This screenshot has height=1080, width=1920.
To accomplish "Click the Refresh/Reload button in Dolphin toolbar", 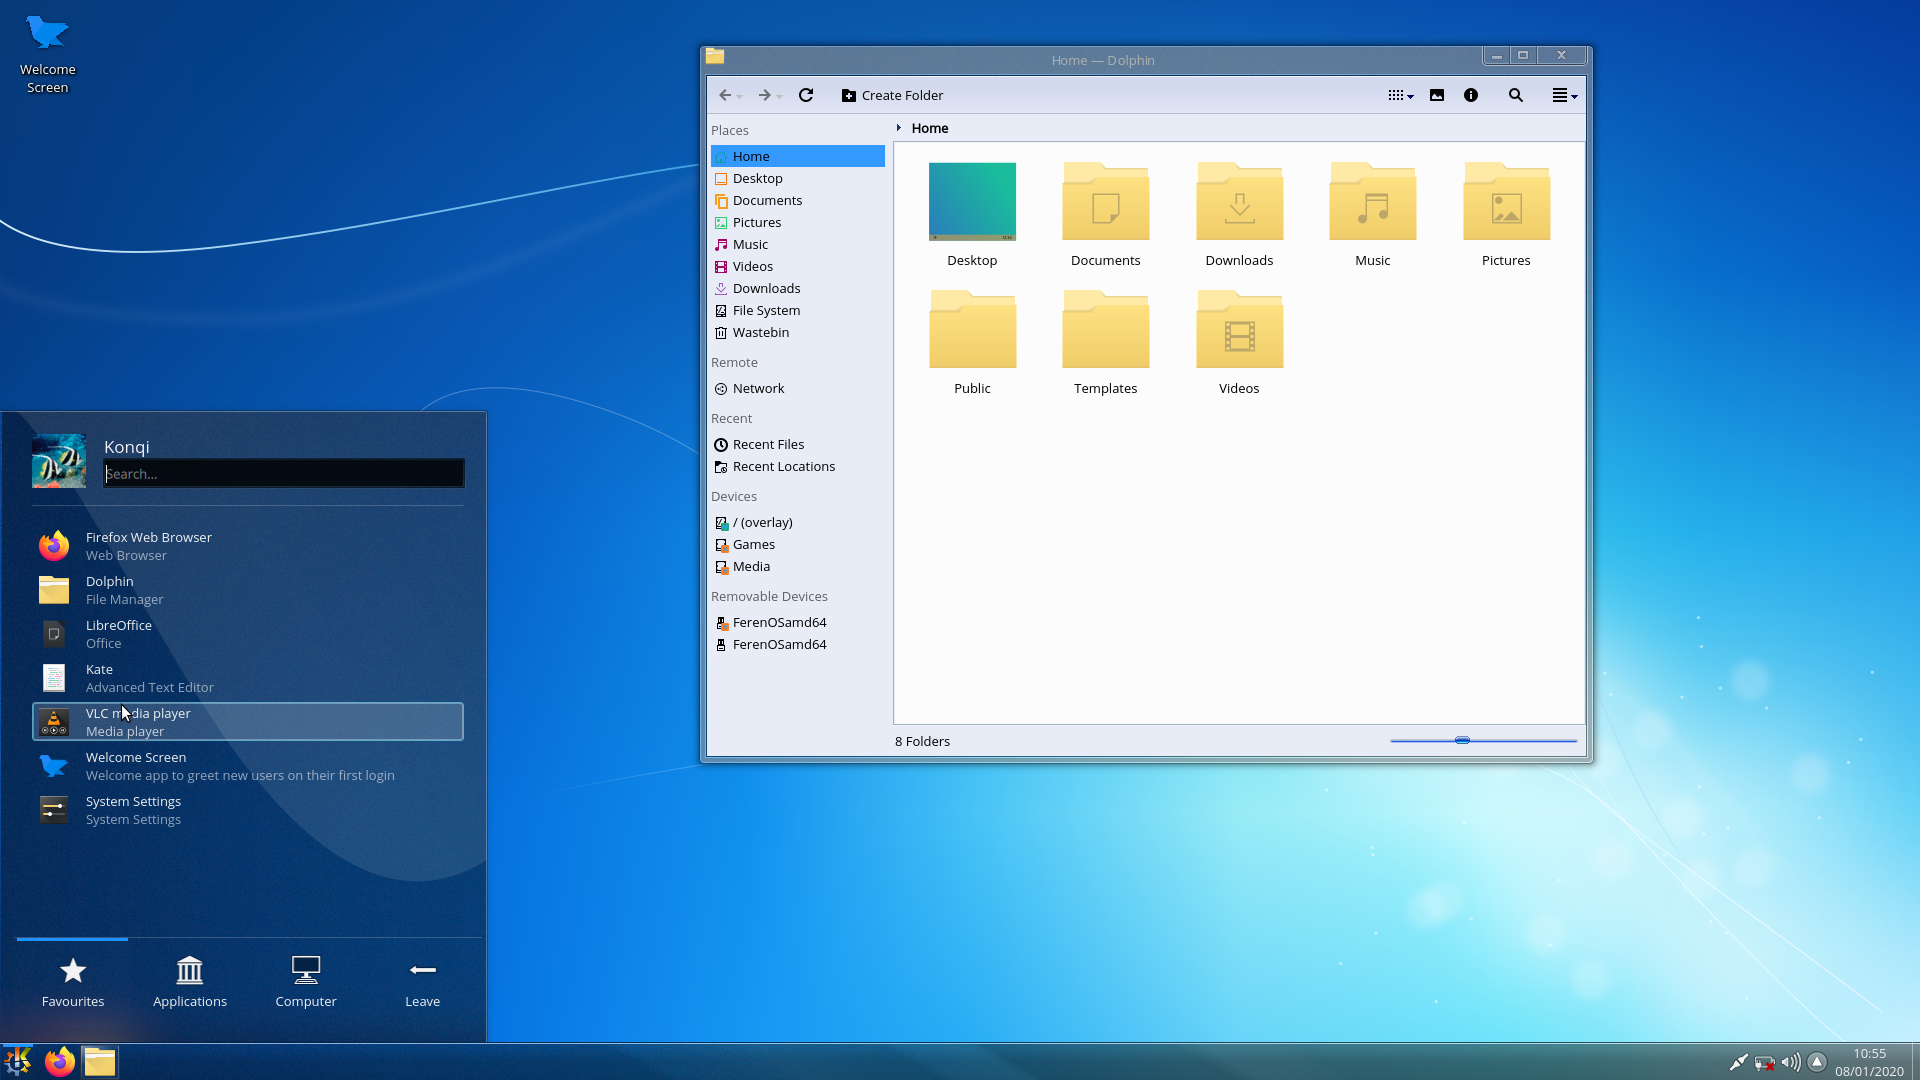I will point(807,95).
